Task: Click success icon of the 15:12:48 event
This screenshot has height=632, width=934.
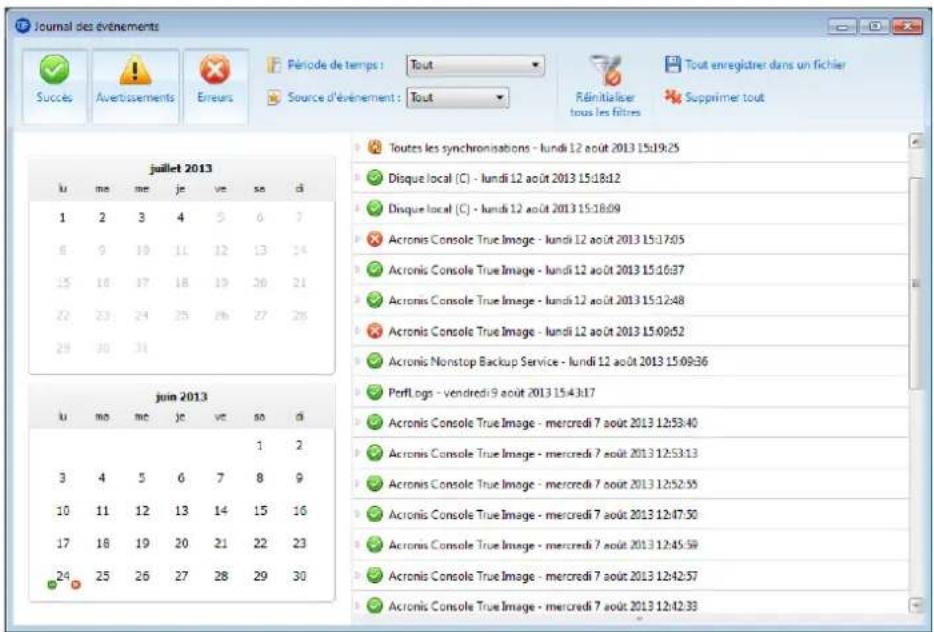Action: click(374, 300)
